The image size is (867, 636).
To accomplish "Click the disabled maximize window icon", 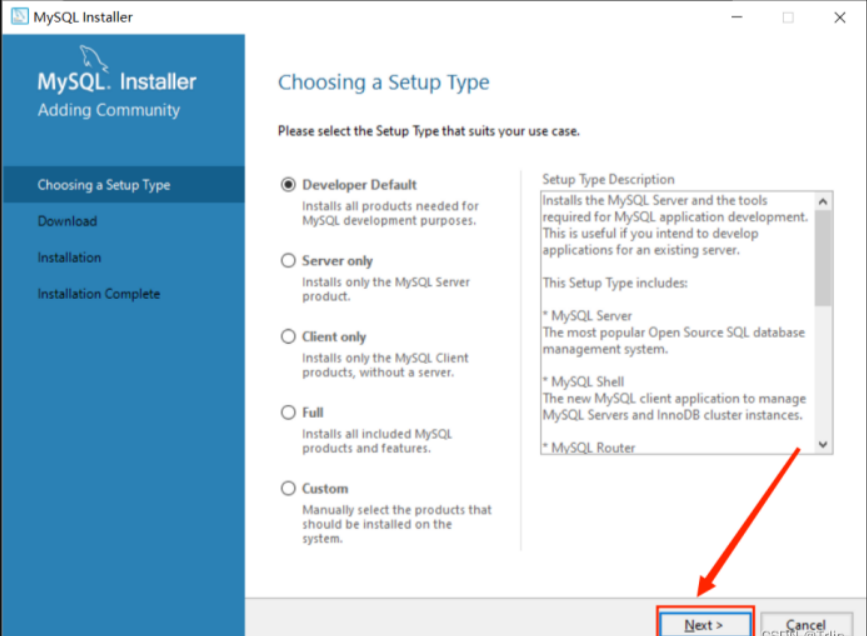I will 788,17.
